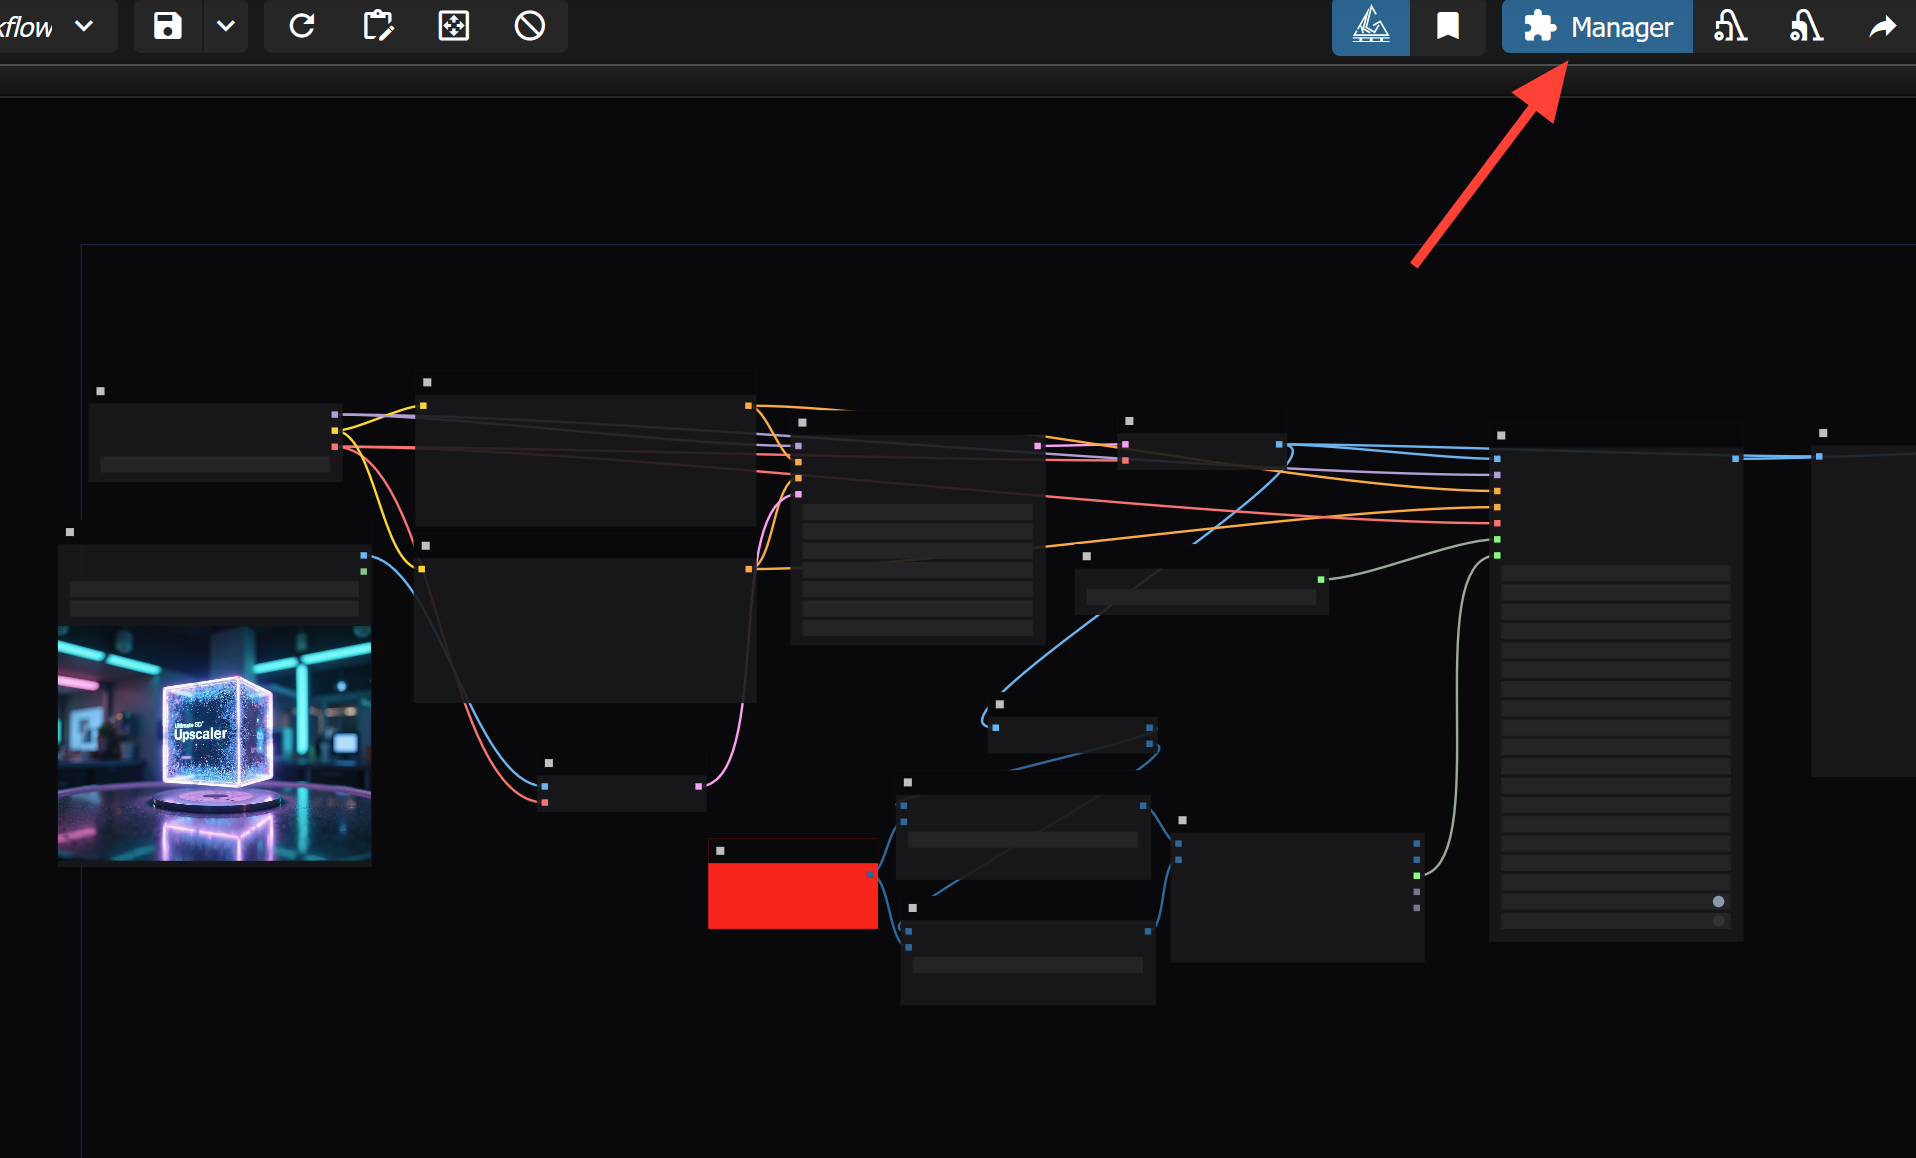The width and height of the screenshot is (1916, 1158).
Task: Open the chevron dropdown next to save icon
Action: point(226,27)
